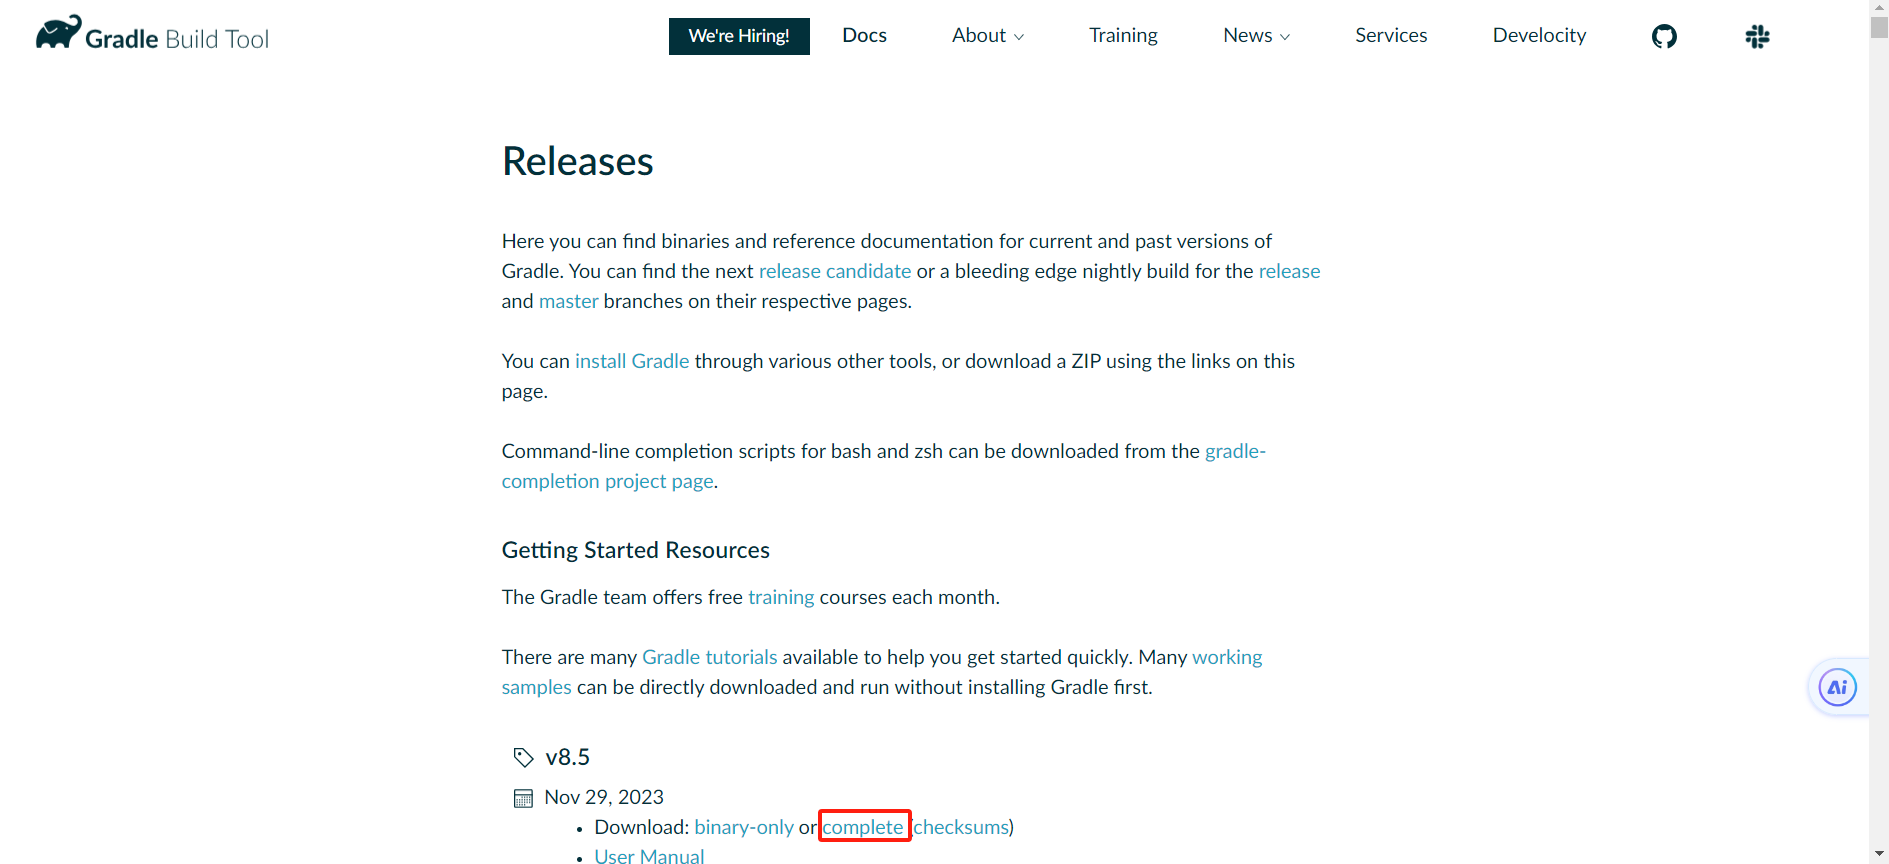The height and width of the screenshot is (864, 1889).
Task: Visit the Gradle tutorials link
Action: click(x=709, y=657)
